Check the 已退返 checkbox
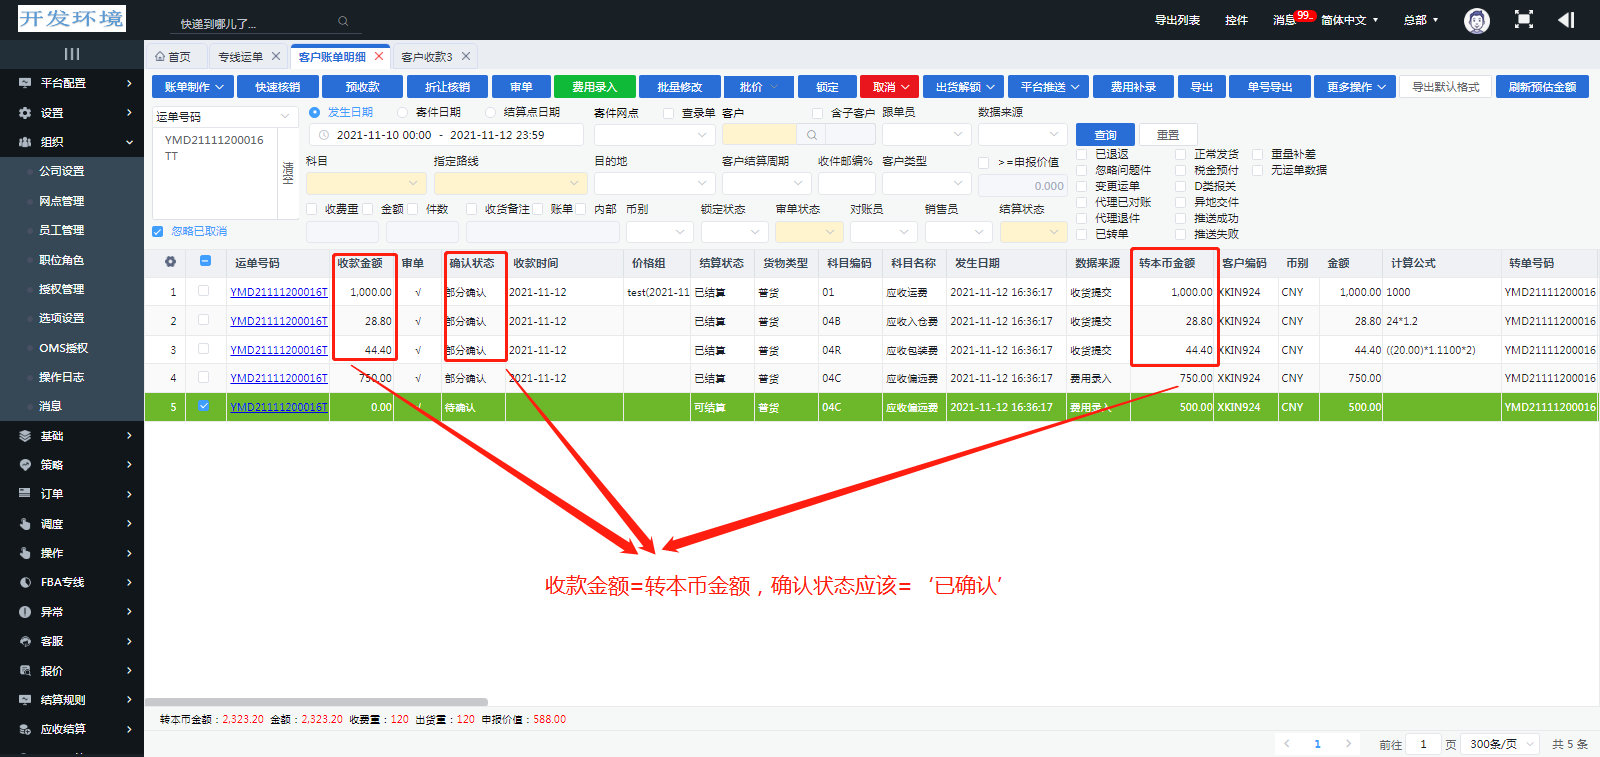 pyautogui.click(x=1082, y=154)
